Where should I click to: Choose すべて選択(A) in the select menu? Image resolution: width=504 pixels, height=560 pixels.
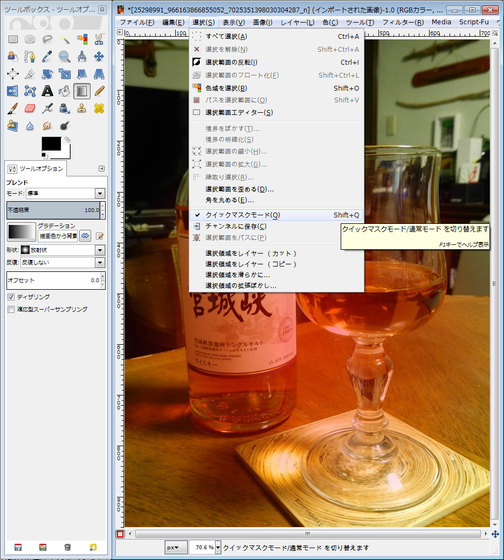click(276, 36)
